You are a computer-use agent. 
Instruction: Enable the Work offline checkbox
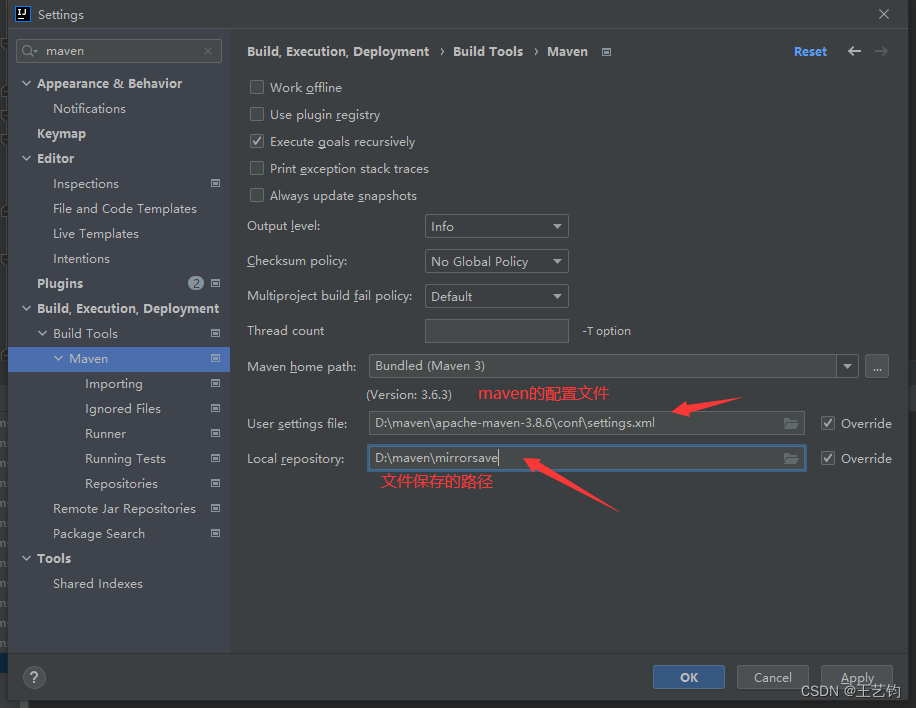pyautogui.click(x=257, y=87)
